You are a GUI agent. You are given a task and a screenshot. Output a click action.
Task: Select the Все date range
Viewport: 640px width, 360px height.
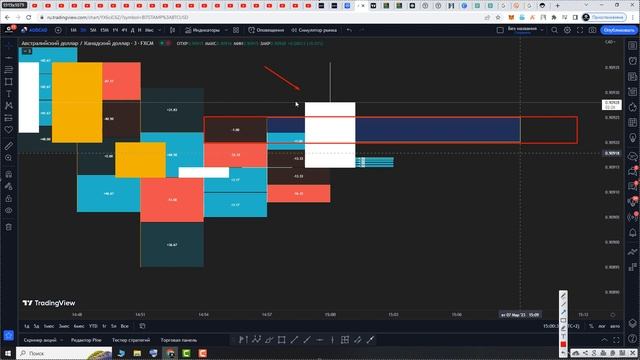click(124, 326)
